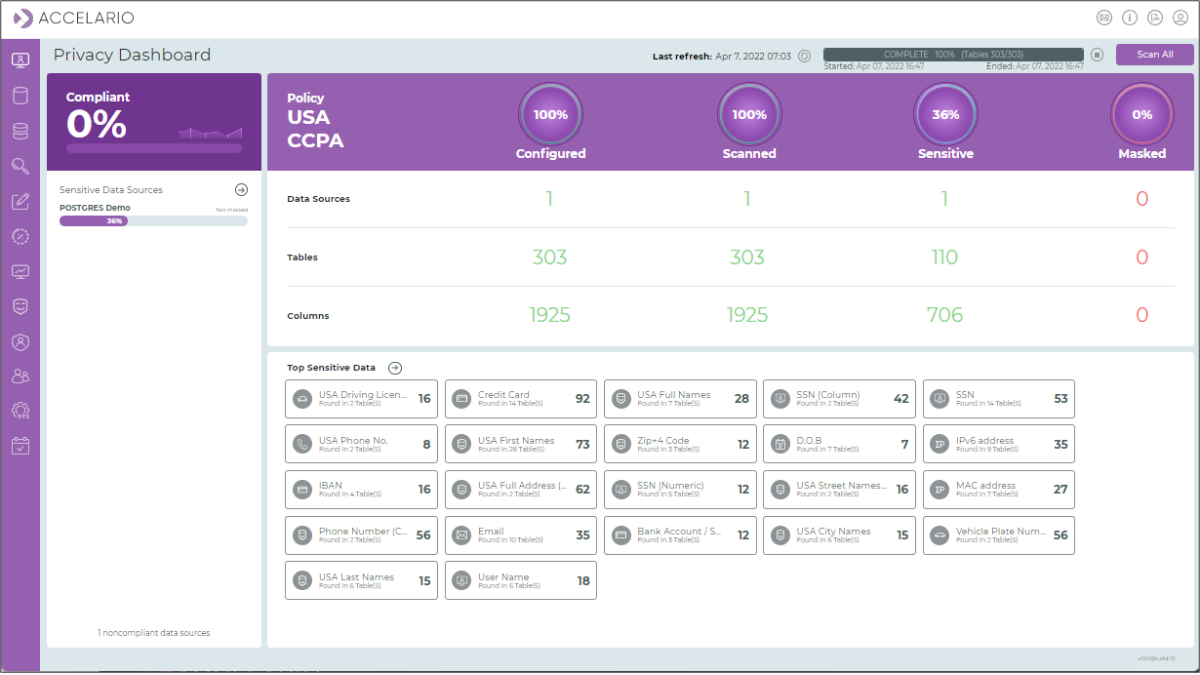1200x675 pixels.
Task: Expand Sensitive Data Sources with the arrow
Action: point(240,189)
